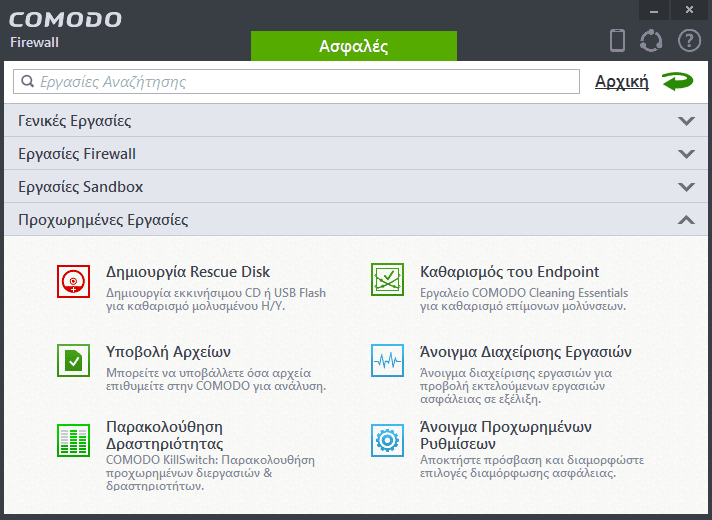This screenshot has width=712, height=520.
Task: Click the search magnifier icon
Action: [x=28, y=81]
